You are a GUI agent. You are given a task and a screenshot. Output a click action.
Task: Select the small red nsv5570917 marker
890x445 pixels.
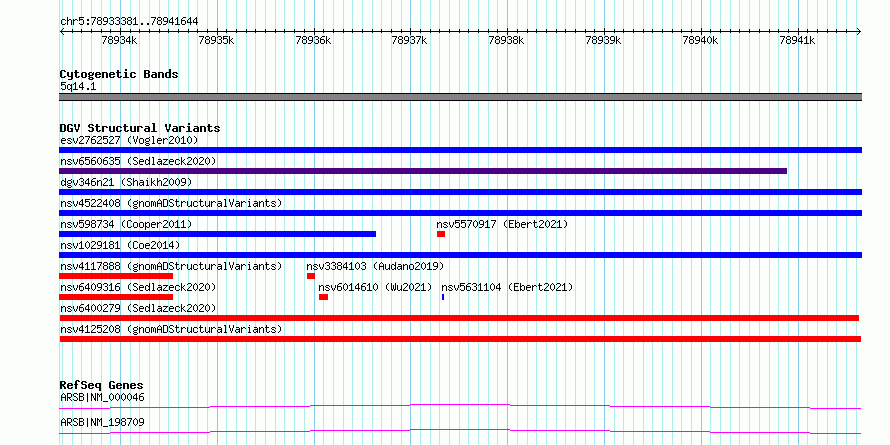pyautogui.click(x=441, y=234)
